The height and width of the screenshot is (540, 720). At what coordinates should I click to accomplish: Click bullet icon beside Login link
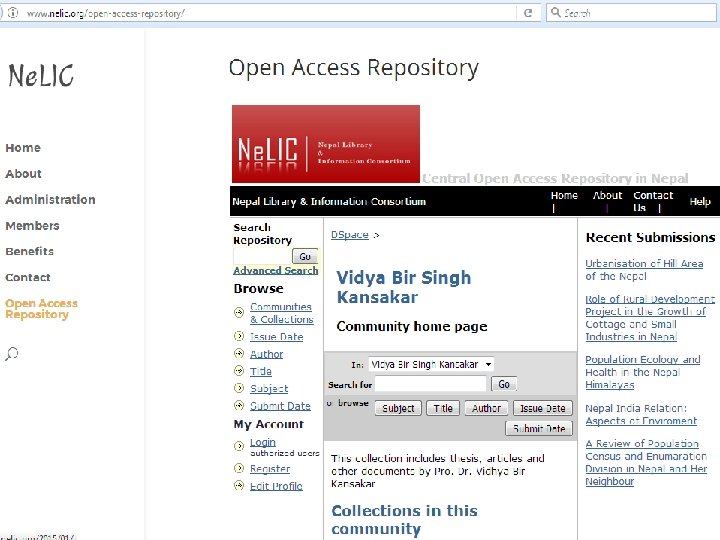pyautogui.click(x=239, y=445)
